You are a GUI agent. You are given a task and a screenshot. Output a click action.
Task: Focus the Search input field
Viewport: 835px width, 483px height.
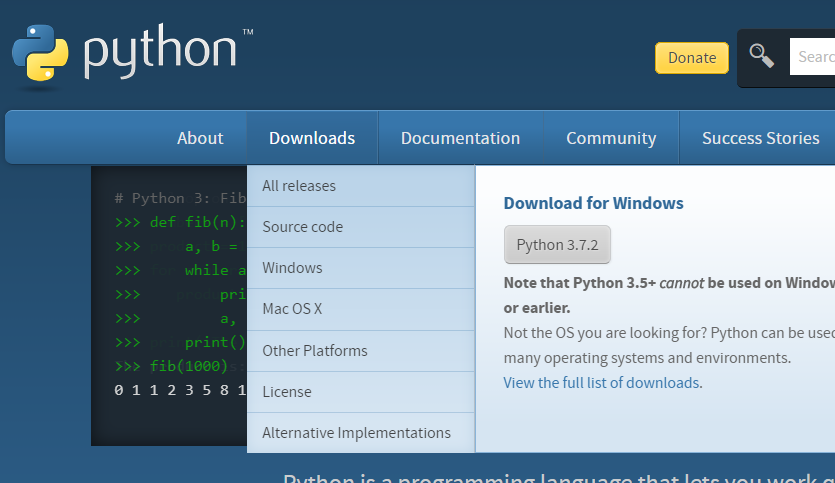click(x=812, y=56)
